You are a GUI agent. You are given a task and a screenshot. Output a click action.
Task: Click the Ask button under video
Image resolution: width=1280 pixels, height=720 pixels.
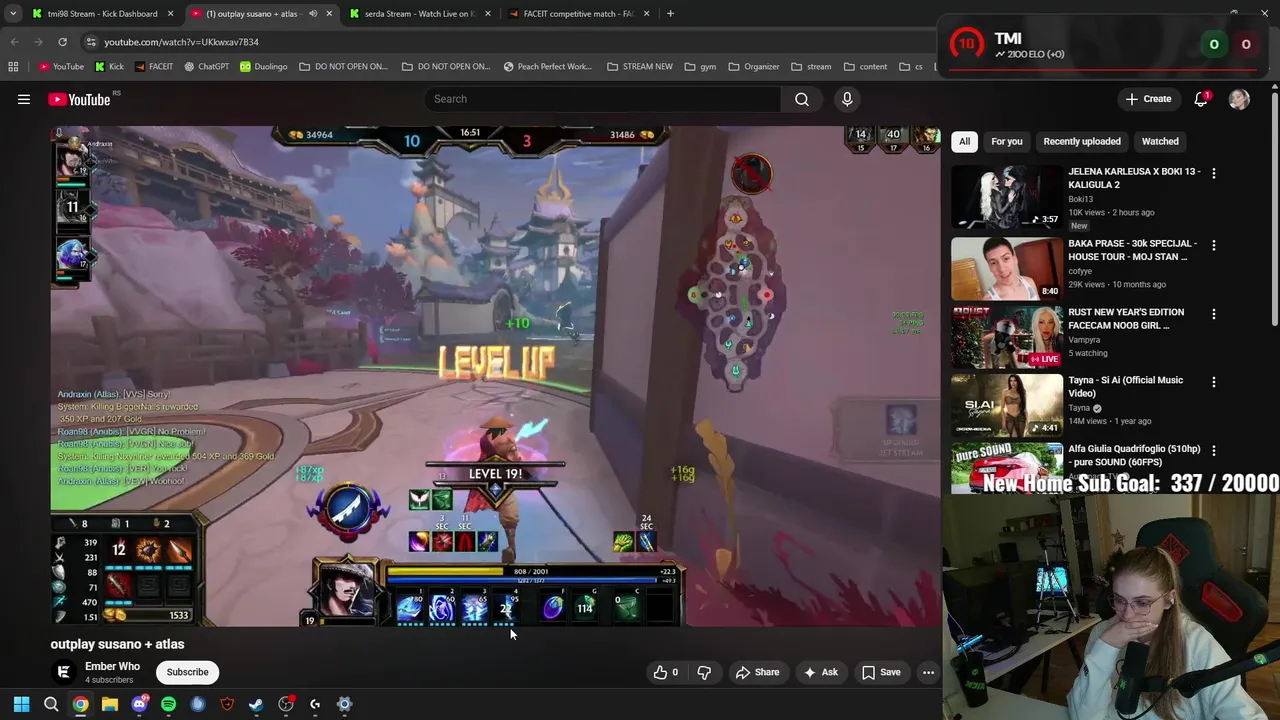(821, 672)
